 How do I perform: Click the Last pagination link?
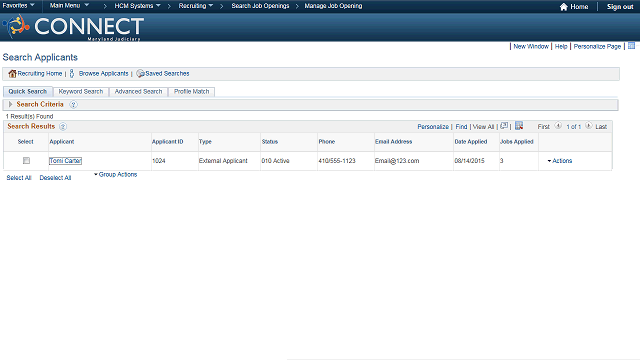pyautogui.click(x=601, y=127)
